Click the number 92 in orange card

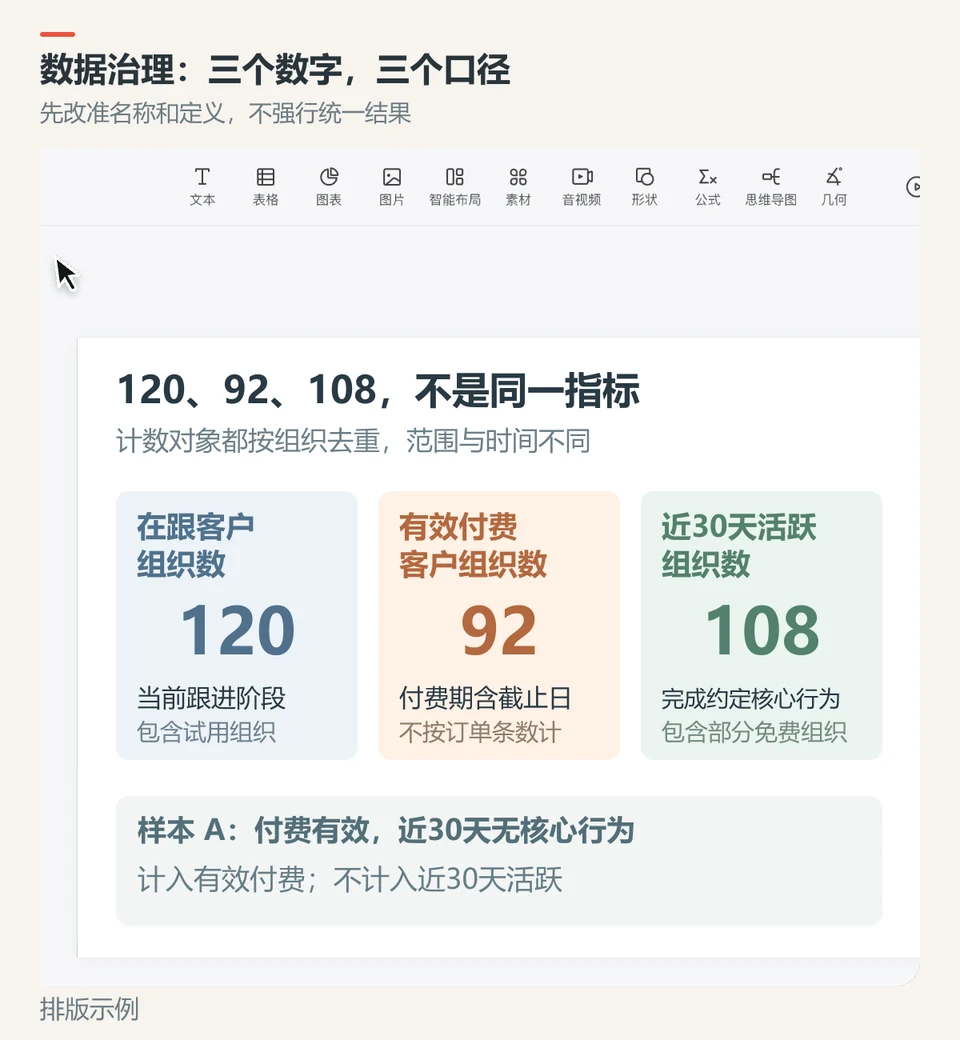(499, 630)
